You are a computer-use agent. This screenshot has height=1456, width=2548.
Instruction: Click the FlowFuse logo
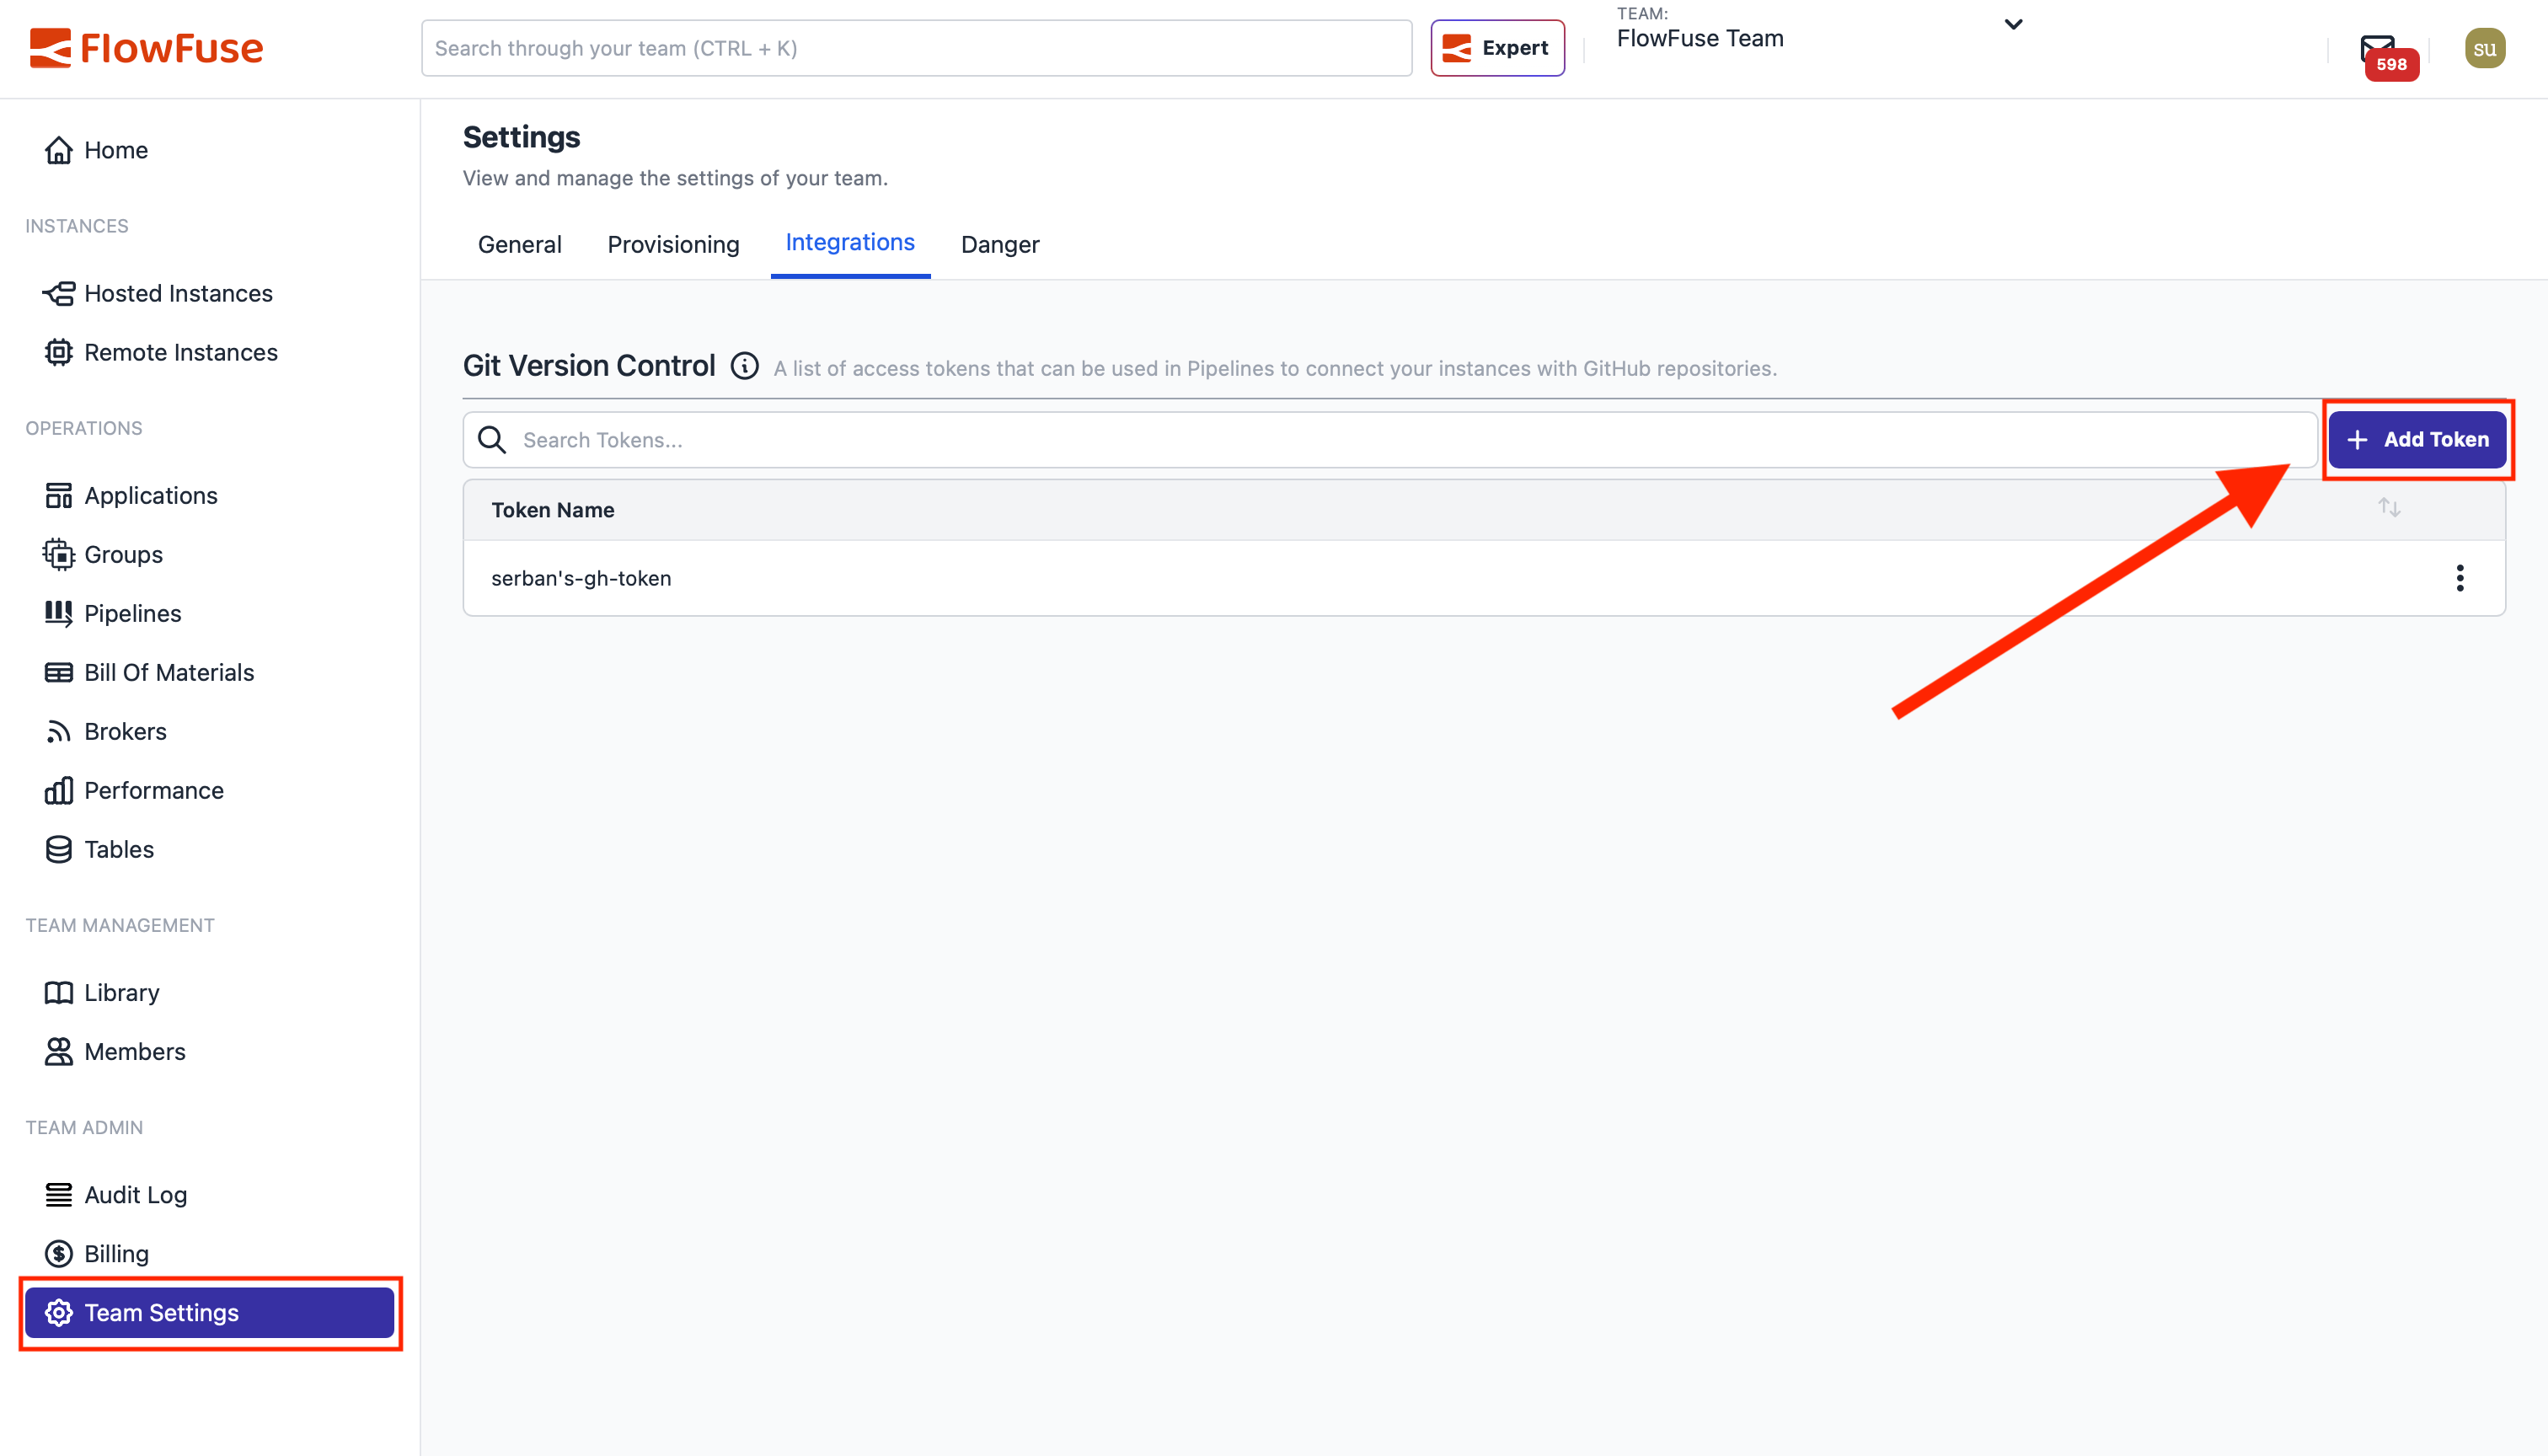[x=146, y=47]
